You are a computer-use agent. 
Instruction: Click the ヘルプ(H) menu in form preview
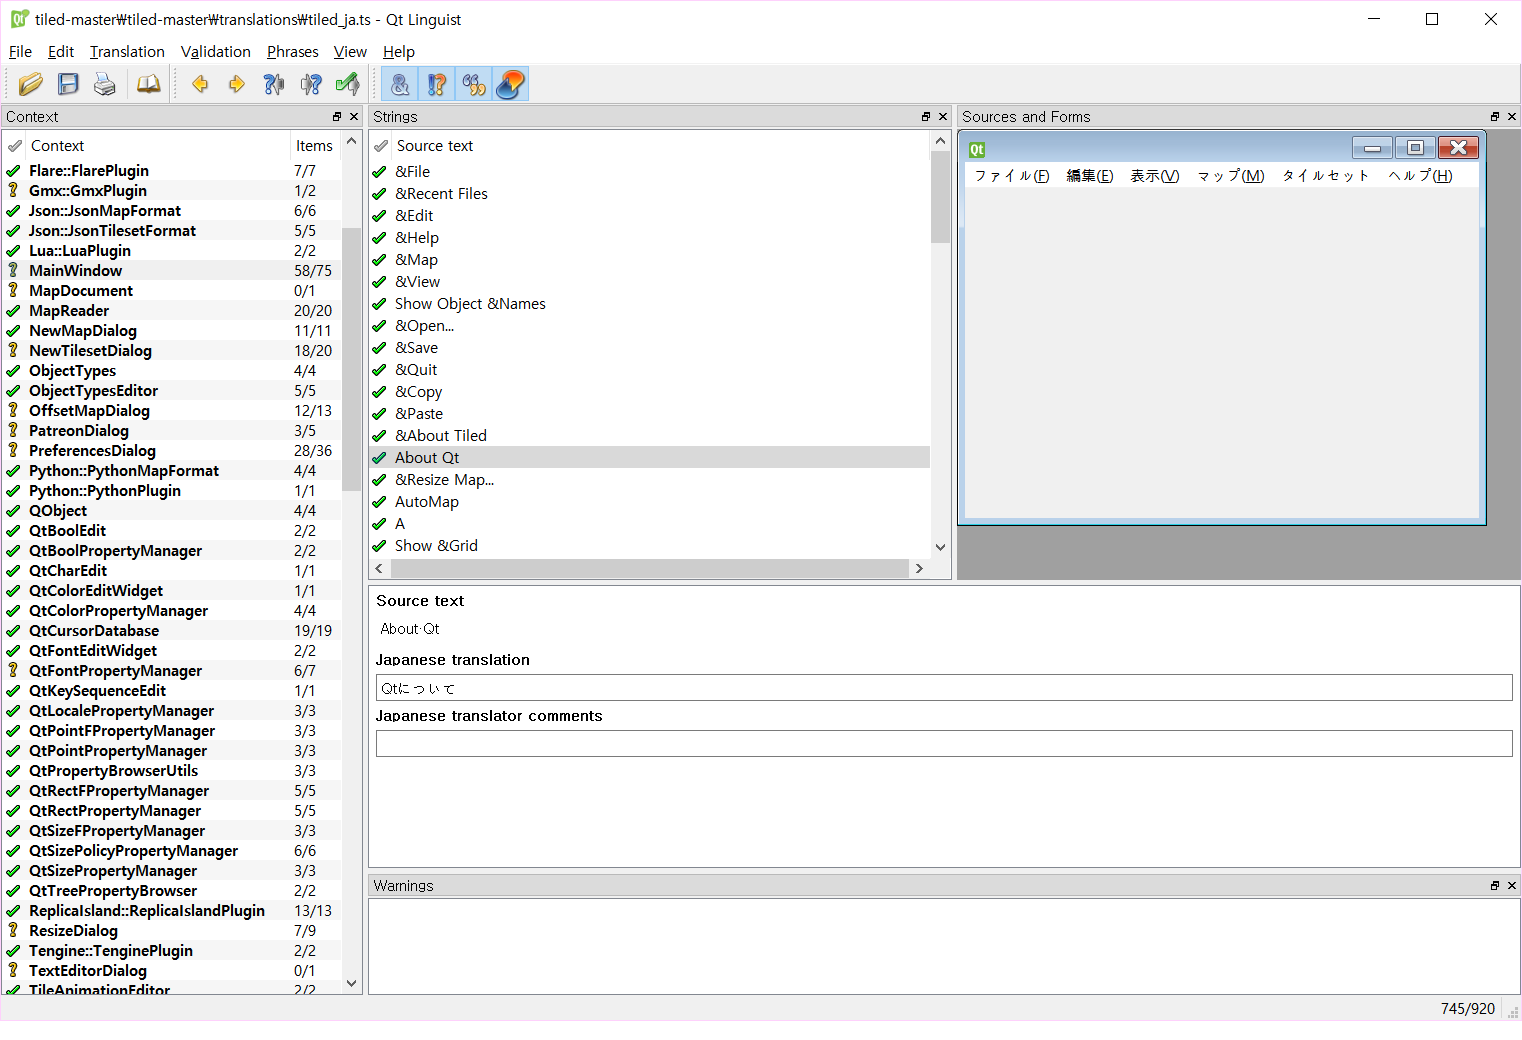[x=1420, y=176]
